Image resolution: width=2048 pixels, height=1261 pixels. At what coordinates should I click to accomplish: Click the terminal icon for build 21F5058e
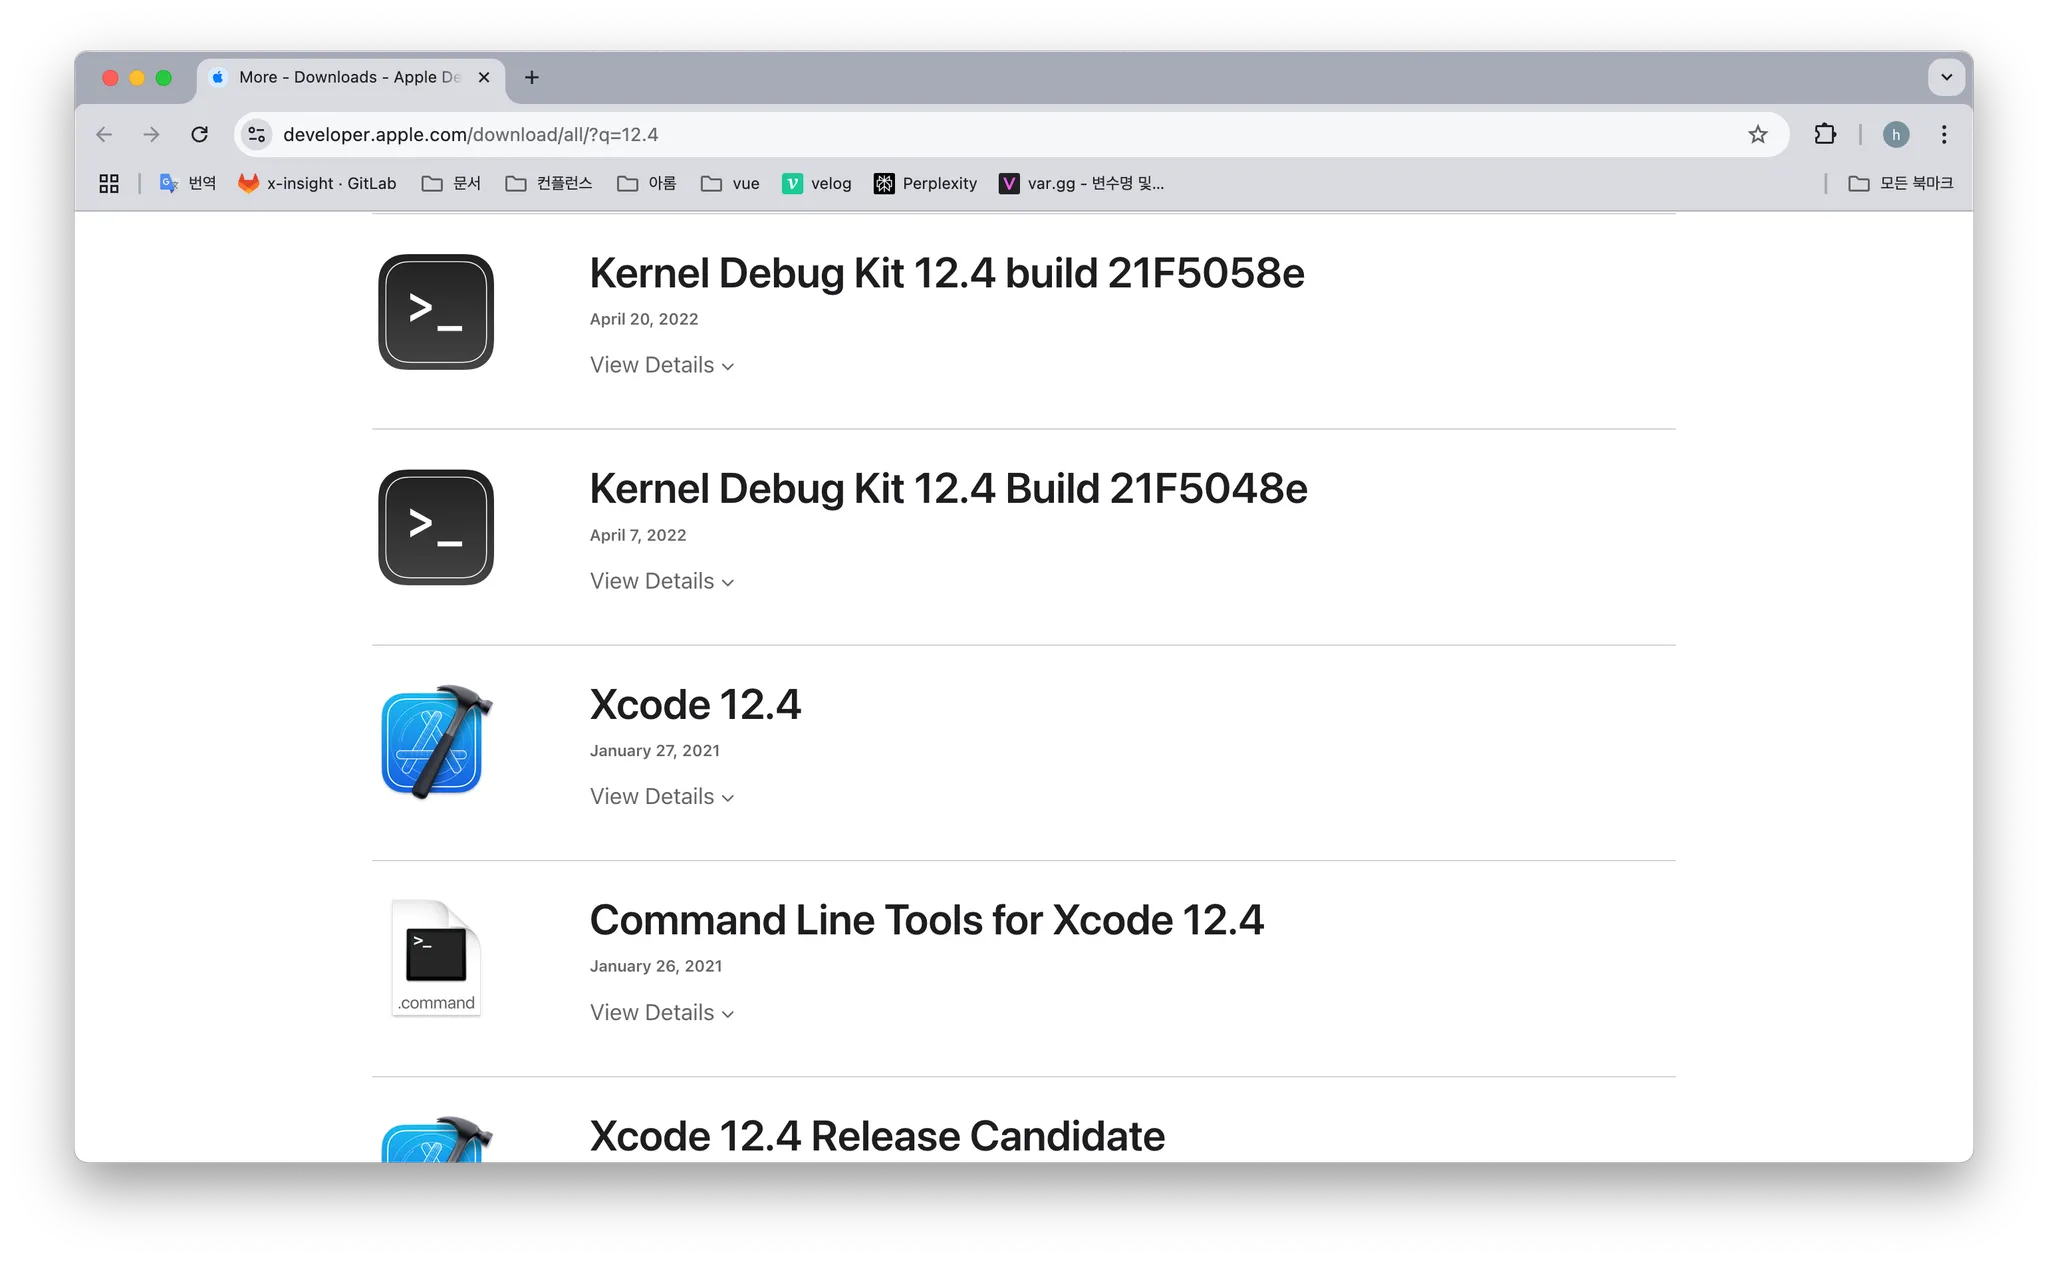[436, 311]
